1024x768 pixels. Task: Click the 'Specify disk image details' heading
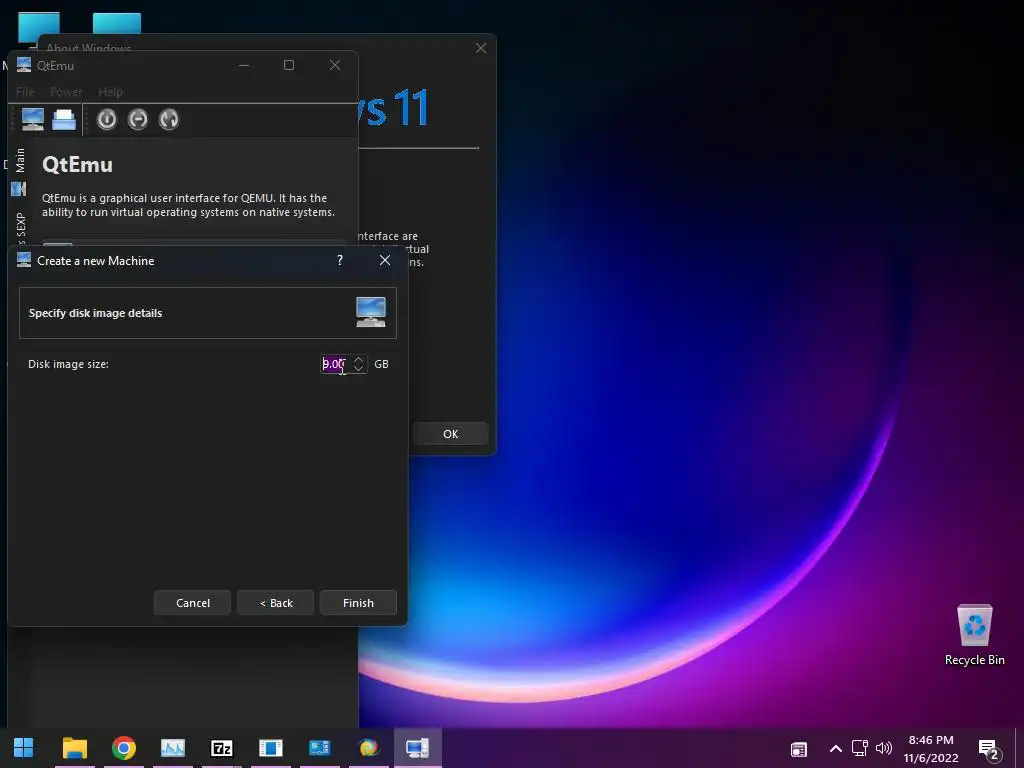[x=95, y=313]
